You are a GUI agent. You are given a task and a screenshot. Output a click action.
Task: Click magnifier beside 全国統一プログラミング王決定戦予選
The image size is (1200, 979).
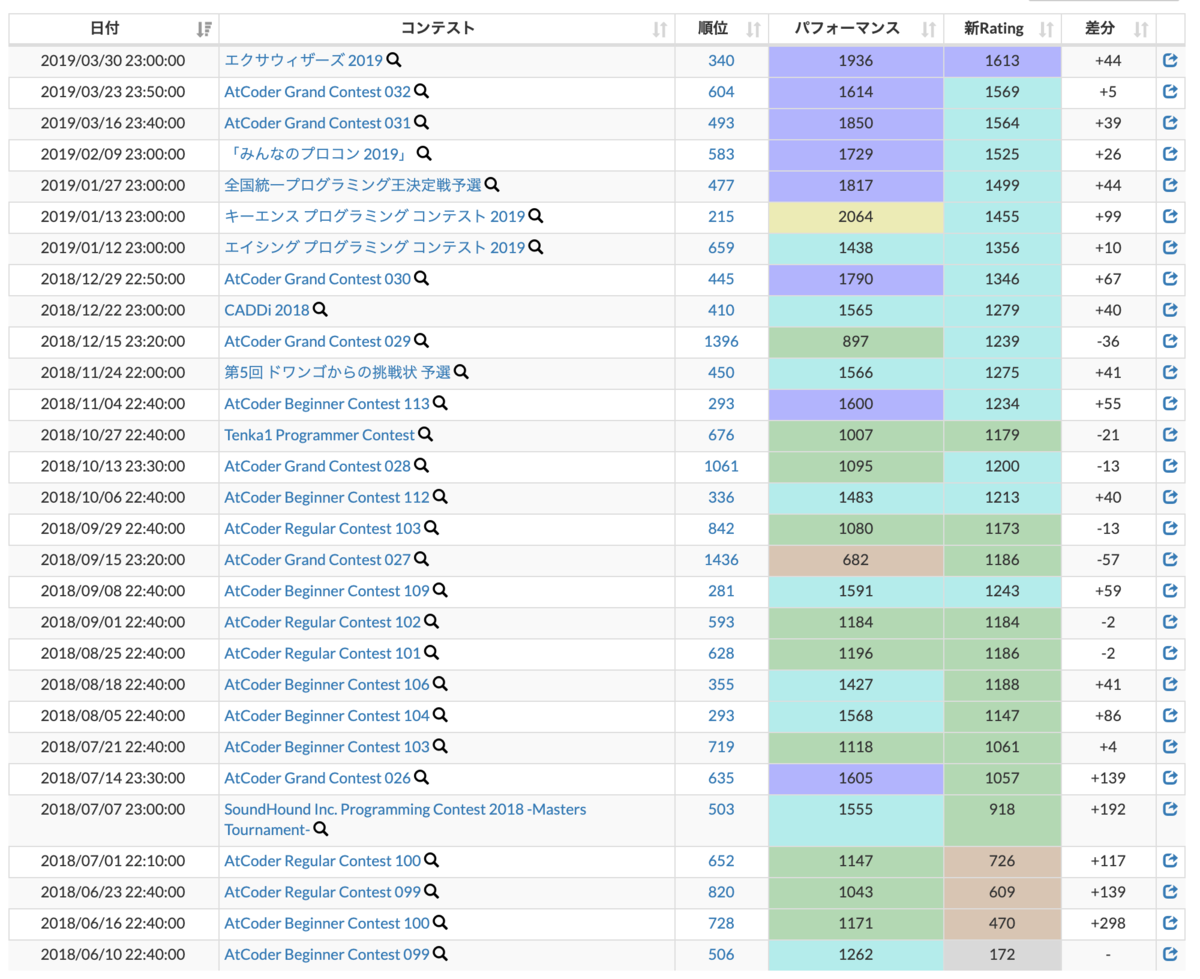[x=492, y=184]
